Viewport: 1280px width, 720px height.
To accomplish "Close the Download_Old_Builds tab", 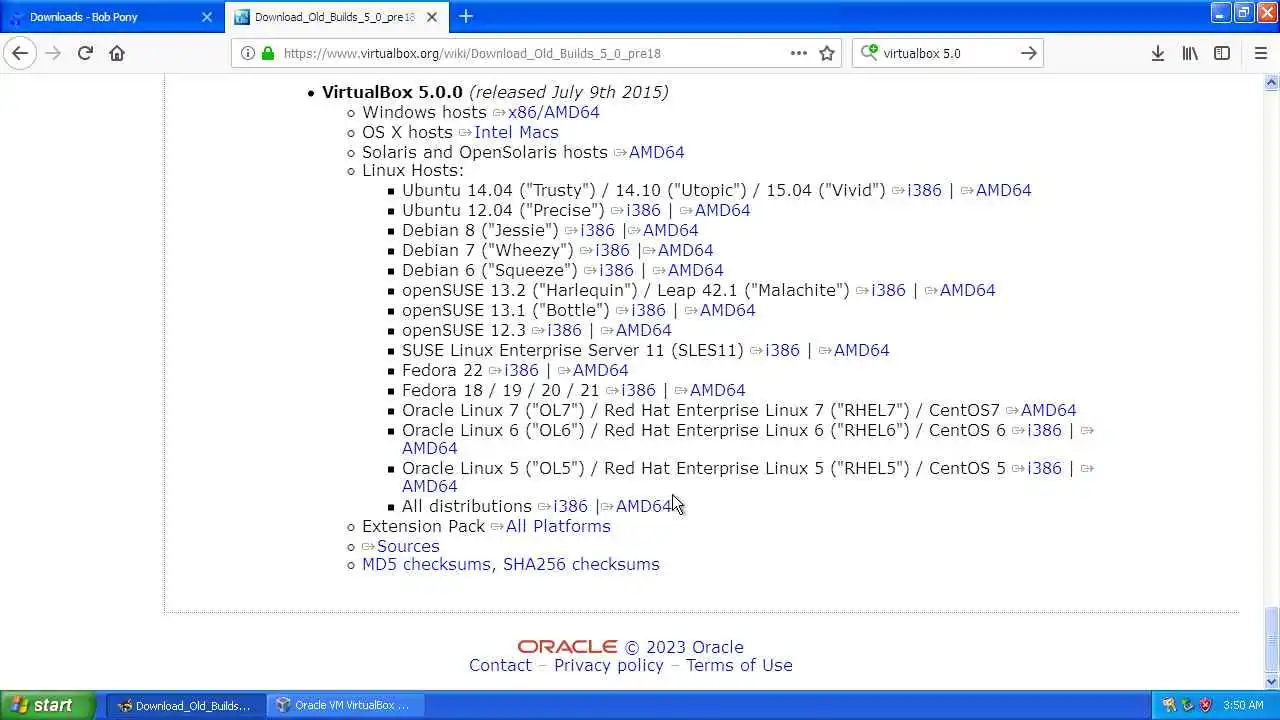I will point(433,17).
